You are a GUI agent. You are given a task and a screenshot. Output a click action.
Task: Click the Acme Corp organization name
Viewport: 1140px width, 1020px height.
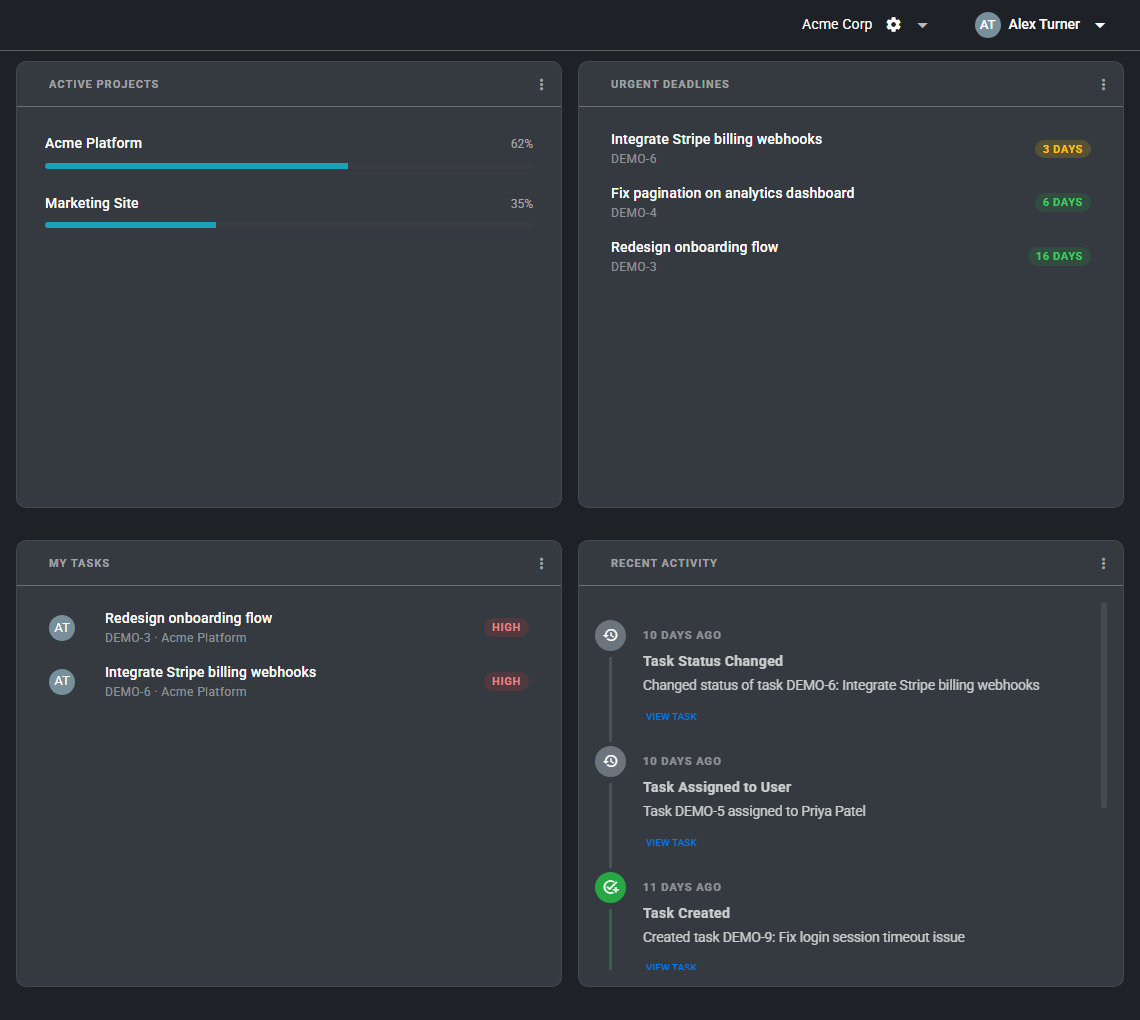pos(837,25)
